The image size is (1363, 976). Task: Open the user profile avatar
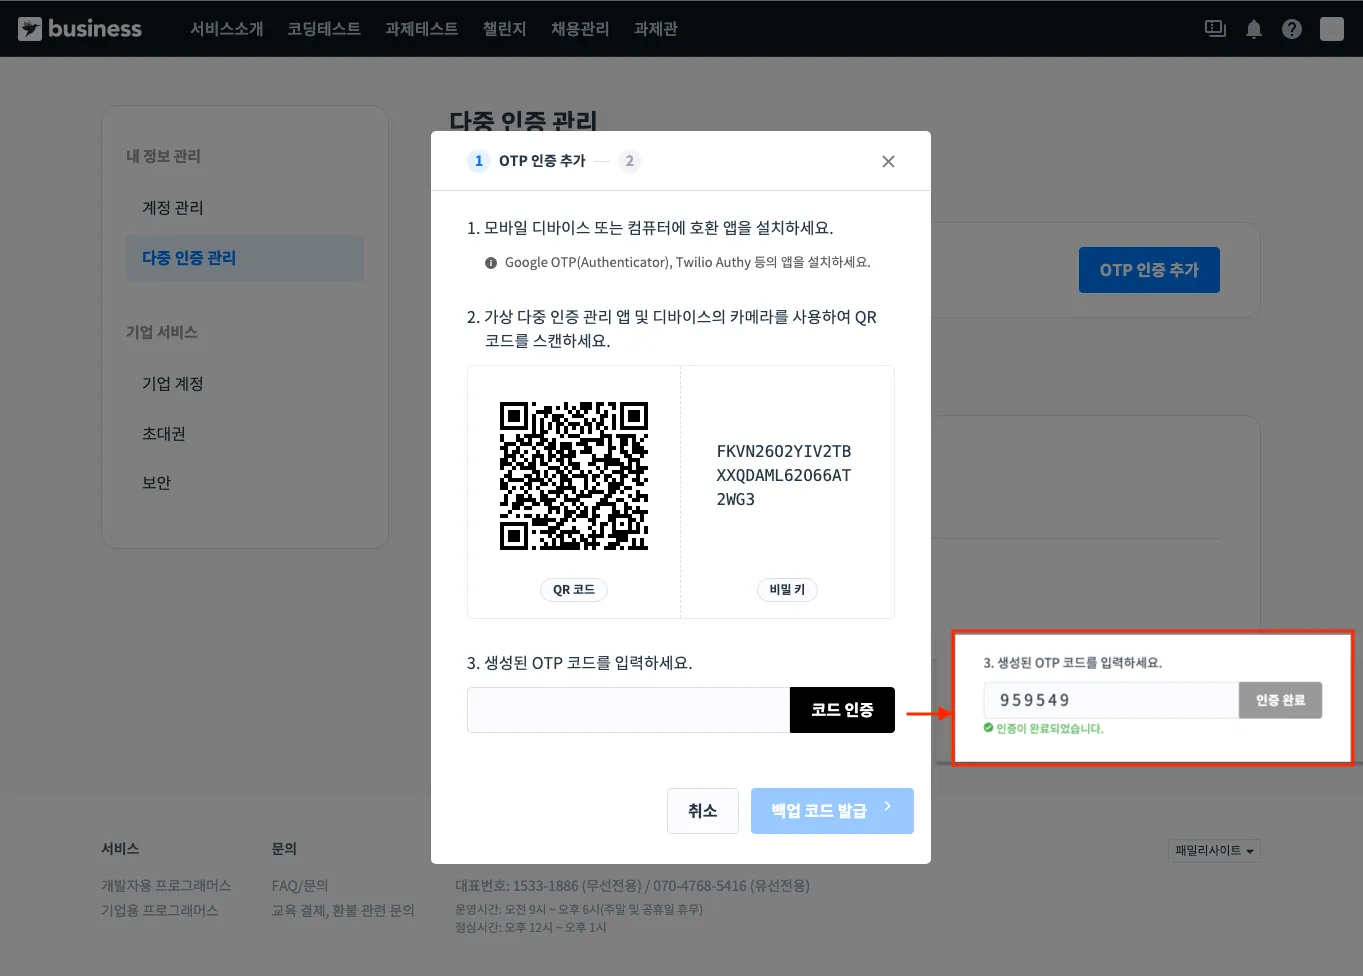[x=1332, y=29]
